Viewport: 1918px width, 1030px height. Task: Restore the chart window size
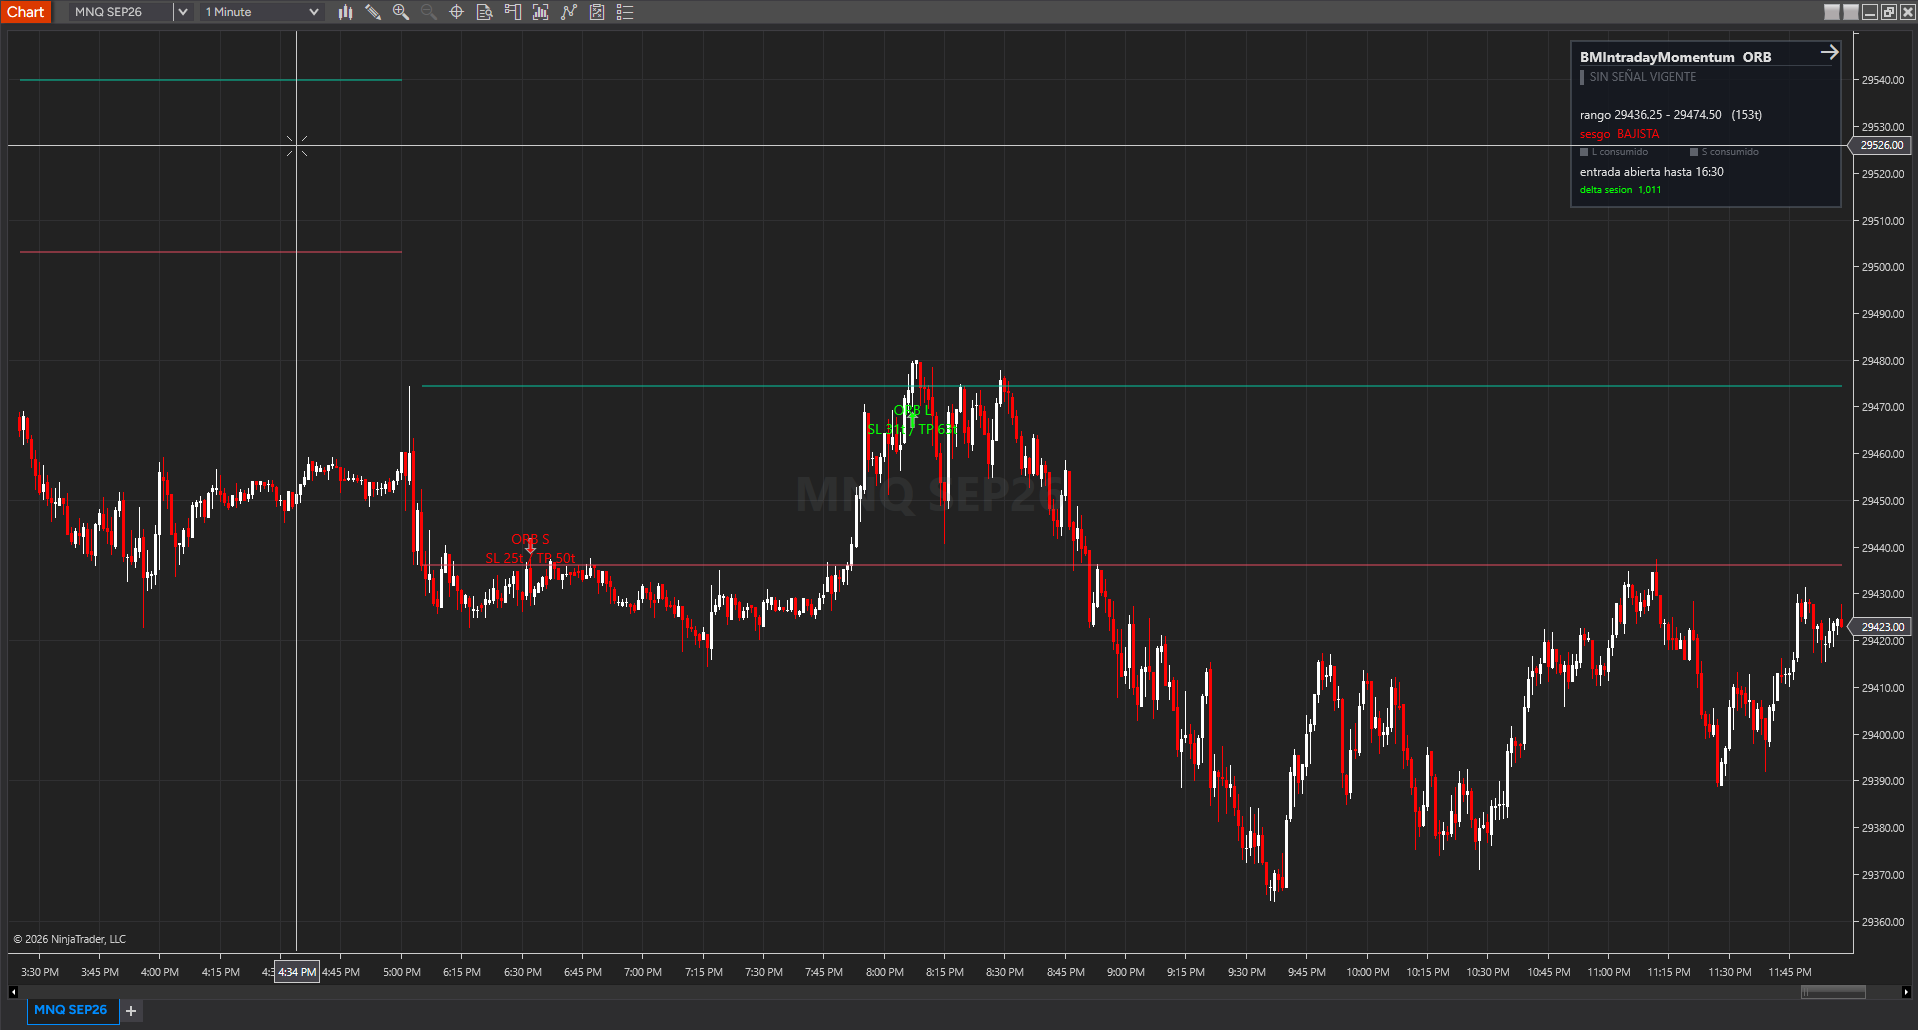1889,12
